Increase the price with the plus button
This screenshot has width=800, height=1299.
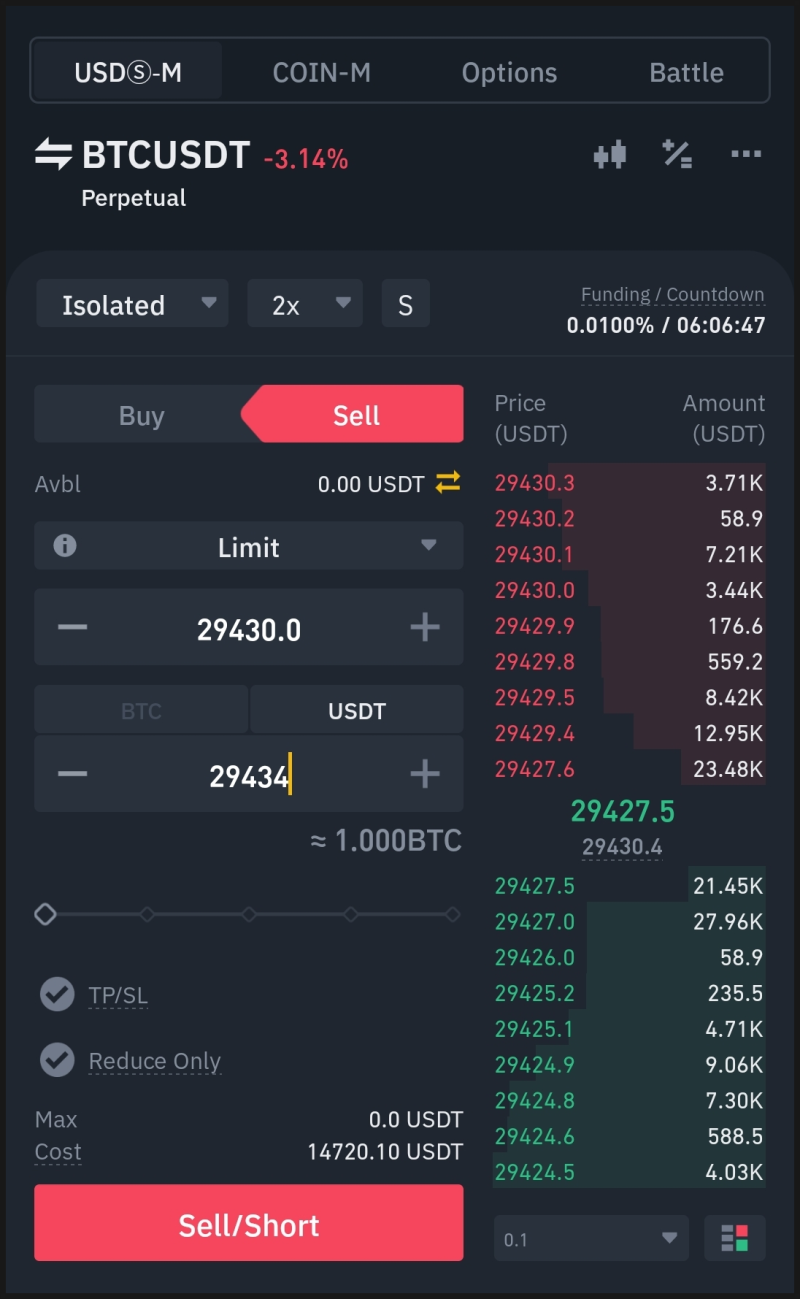pyautogui.click(x=425, y=628)
